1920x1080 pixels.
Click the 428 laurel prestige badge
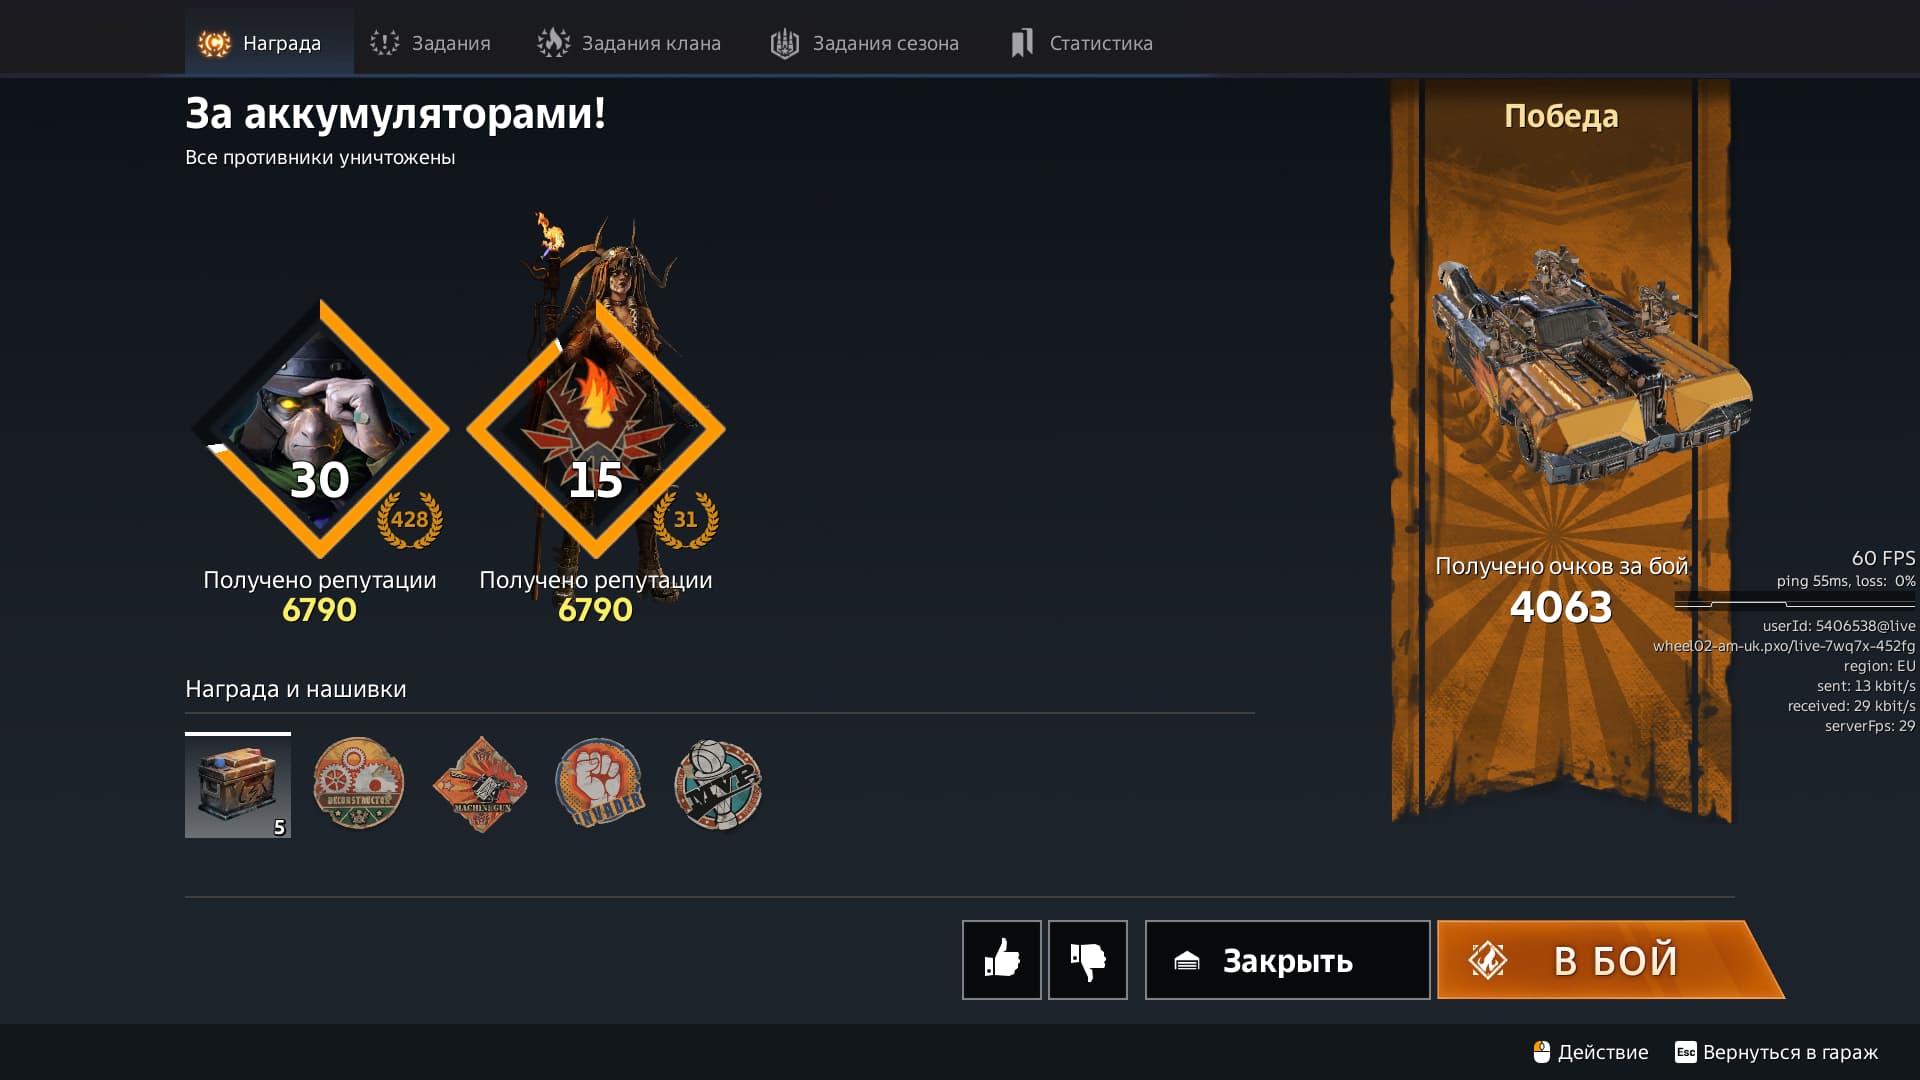[410, 519]
